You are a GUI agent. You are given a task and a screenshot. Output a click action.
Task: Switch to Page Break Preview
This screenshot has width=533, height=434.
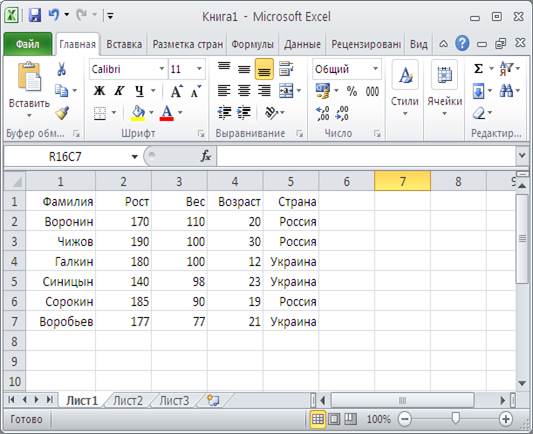(350, 419)
